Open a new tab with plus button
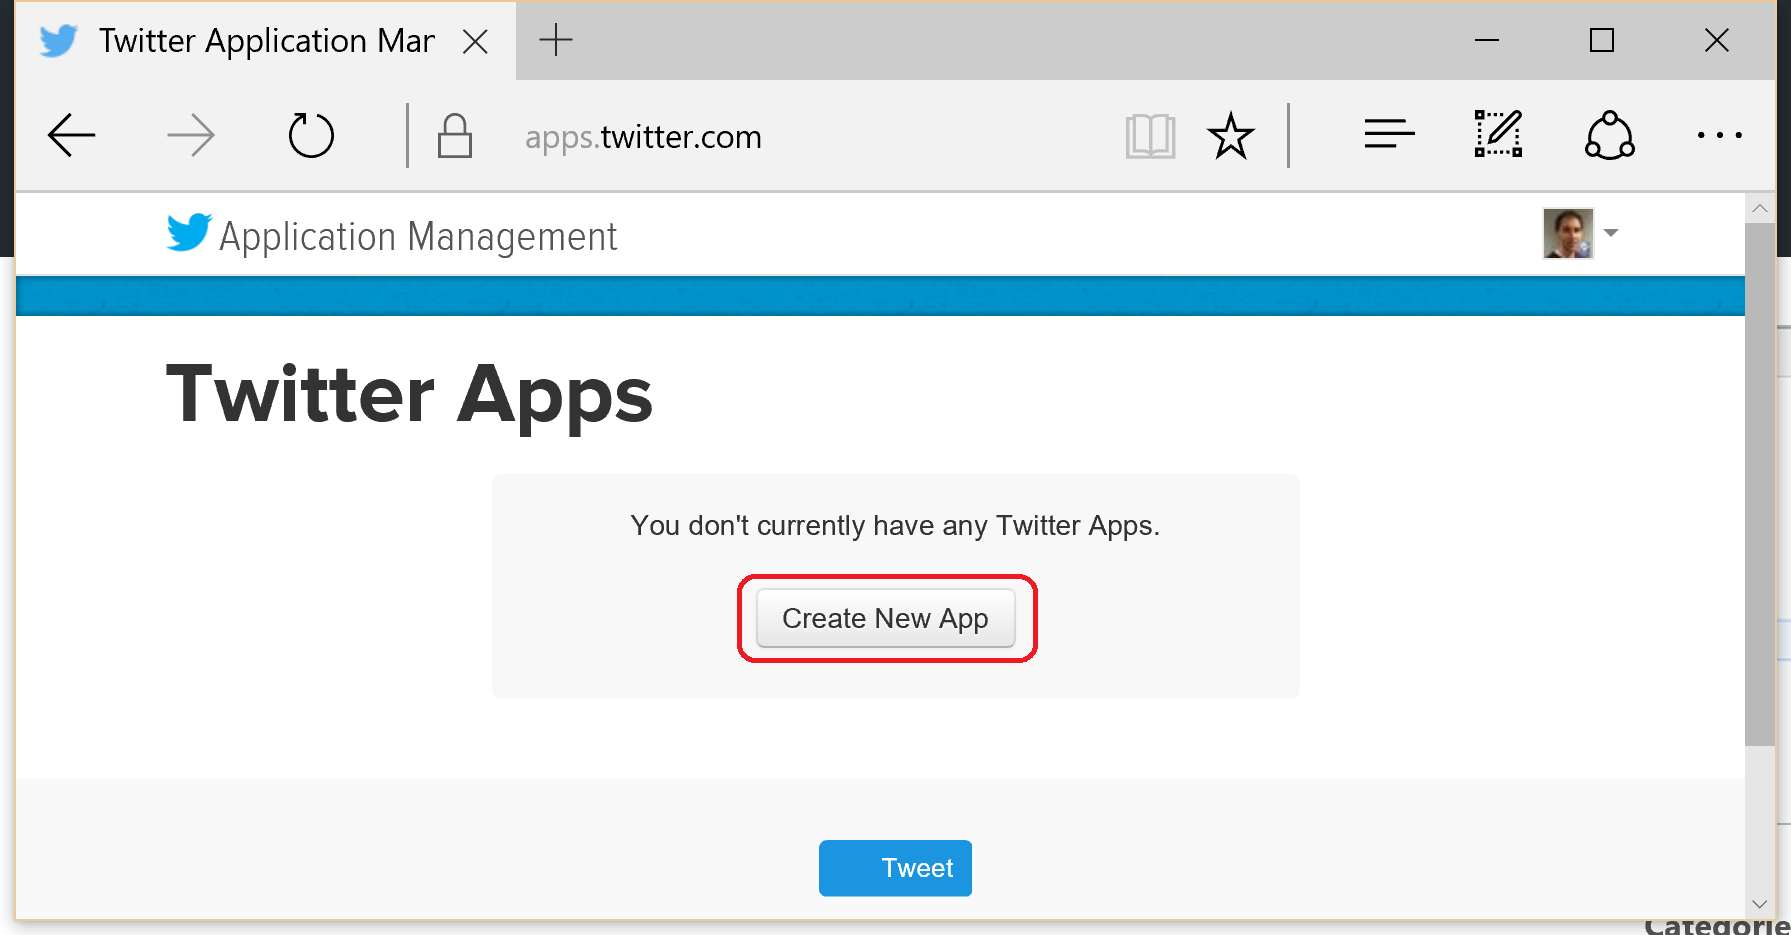Image resolution: width=1791 pixels, height=935 pixels. (555, 40)
